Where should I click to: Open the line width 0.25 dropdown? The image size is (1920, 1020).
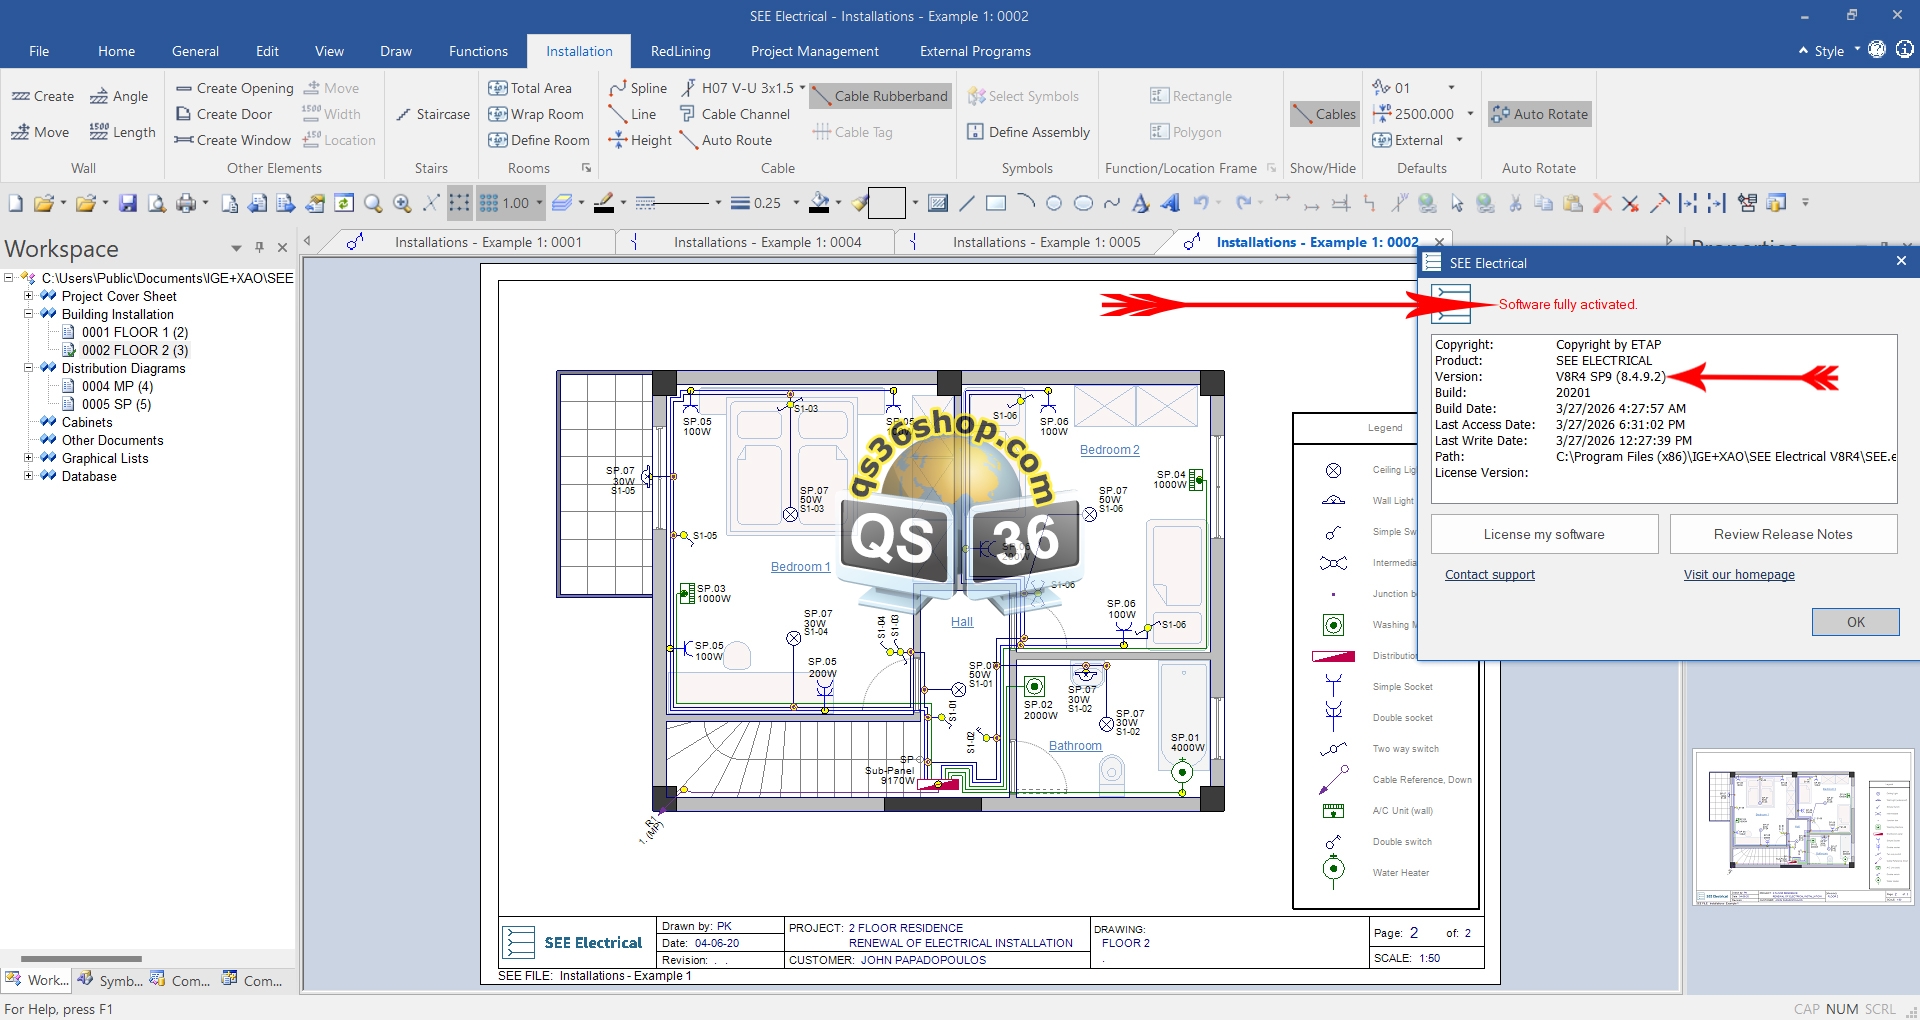(x=796, y=204)
